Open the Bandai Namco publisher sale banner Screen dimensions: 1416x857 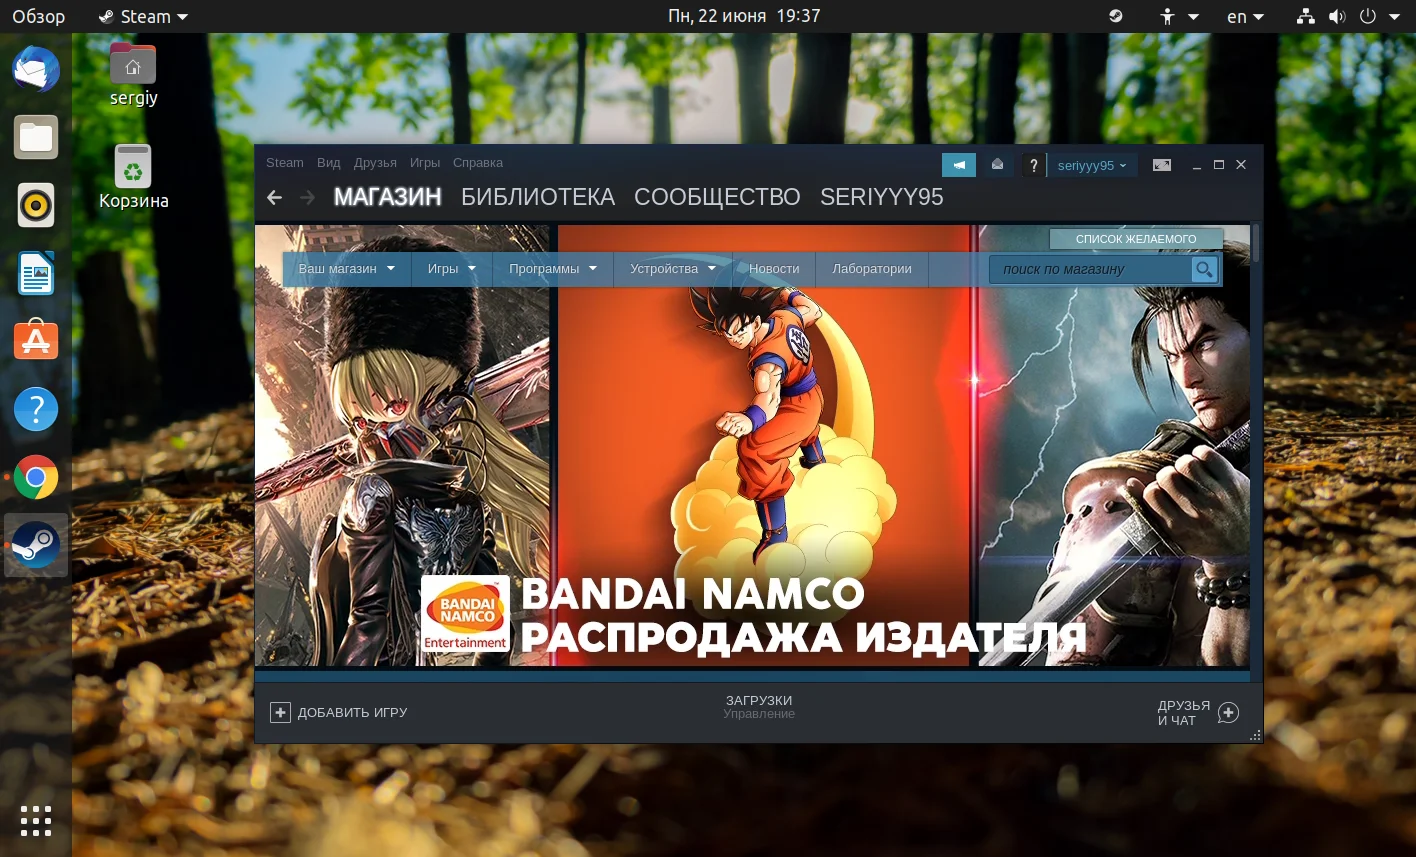coord(752,446)
